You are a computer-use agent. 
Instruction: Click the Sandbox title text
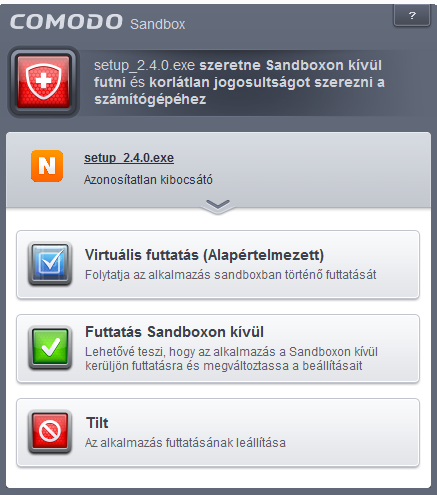pyautogui.click(x=158, y=24)
